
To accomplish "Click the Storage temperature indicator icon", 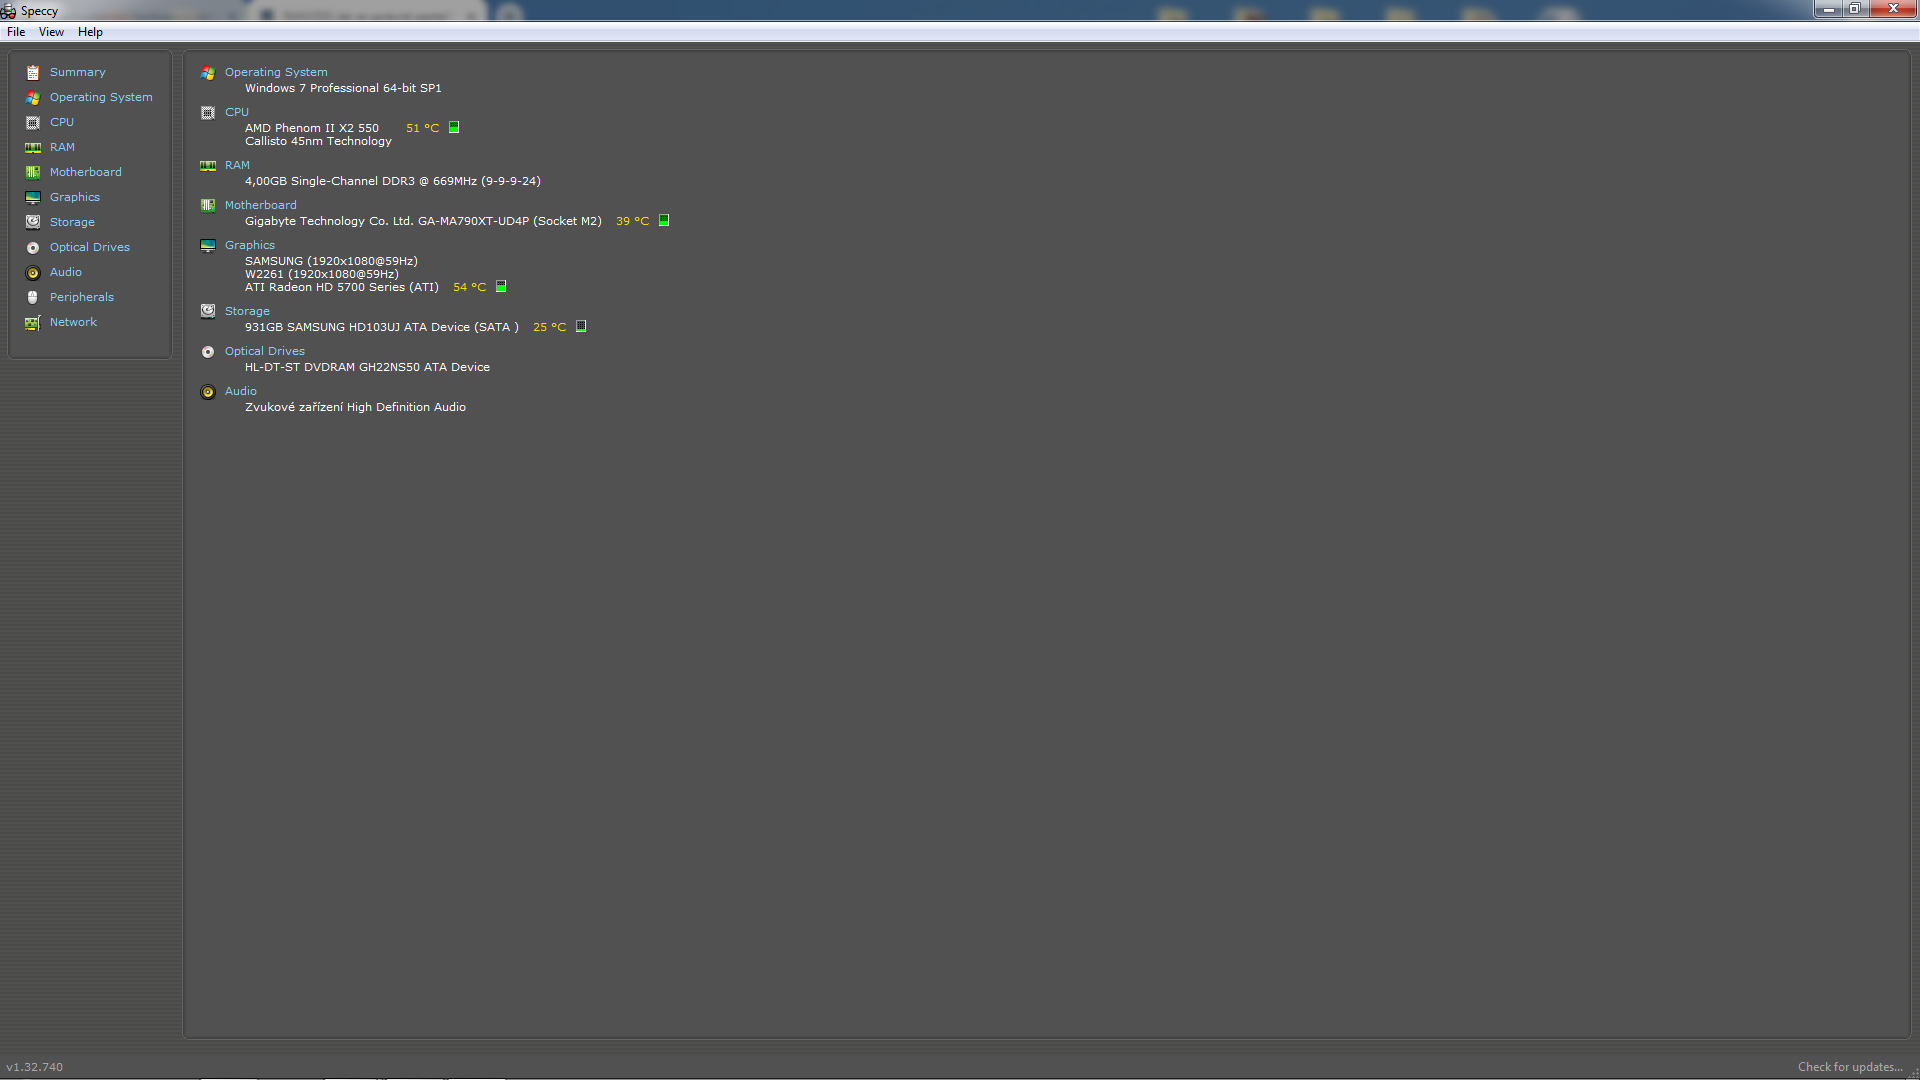I will tap(581, 326).
